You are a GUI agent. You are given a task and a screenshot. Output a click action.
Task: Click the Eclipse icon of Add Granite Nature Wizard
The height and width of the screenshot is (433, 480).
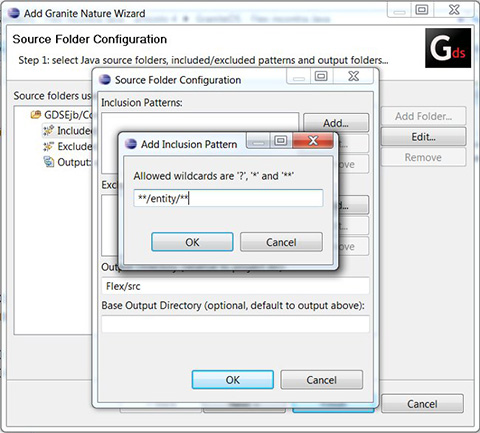[14, 13]
